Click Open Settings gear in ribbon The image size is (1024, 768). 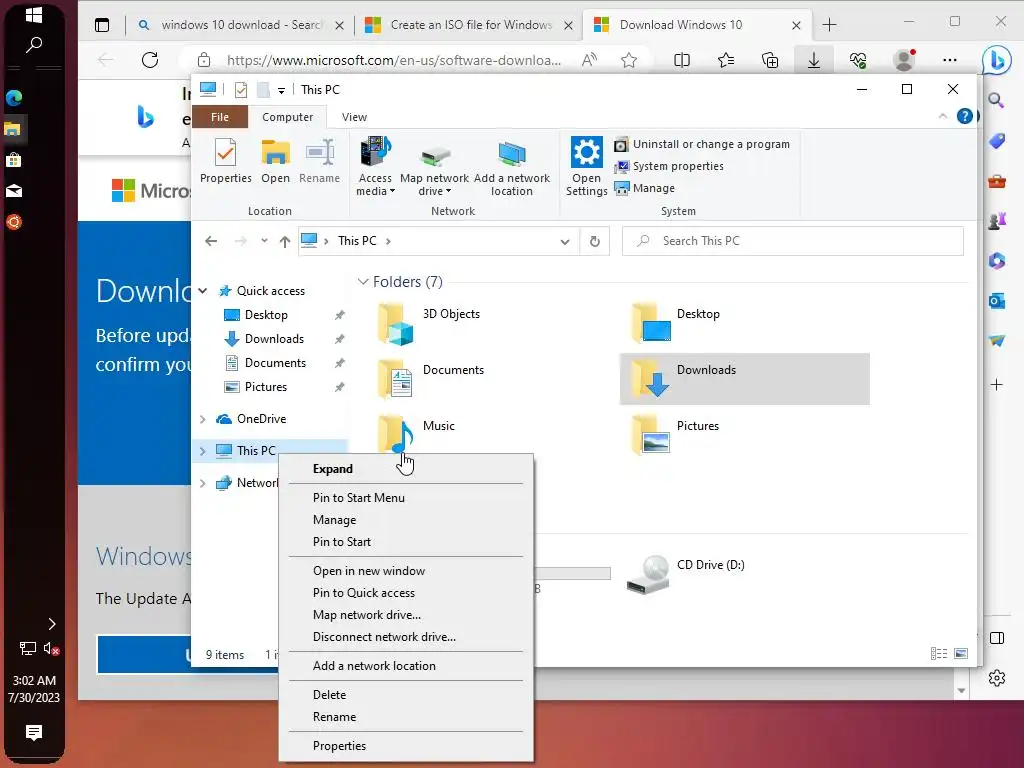click(586, 167)
